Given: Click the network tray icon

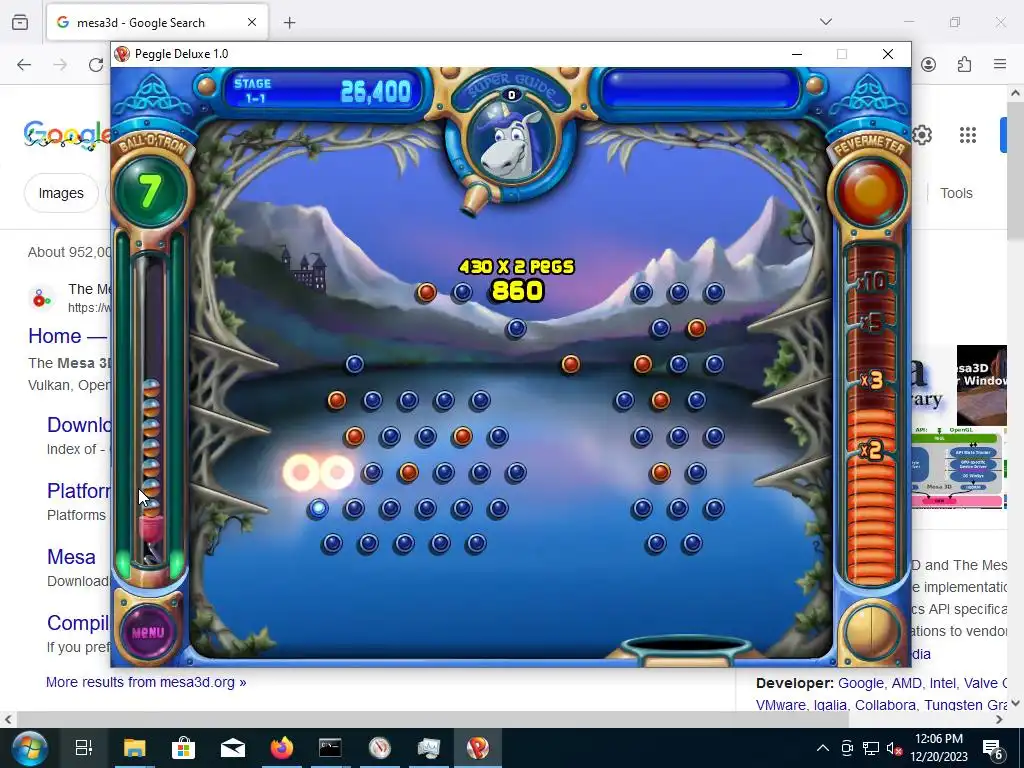Looking at the screenshot, I should pos(871,748).
